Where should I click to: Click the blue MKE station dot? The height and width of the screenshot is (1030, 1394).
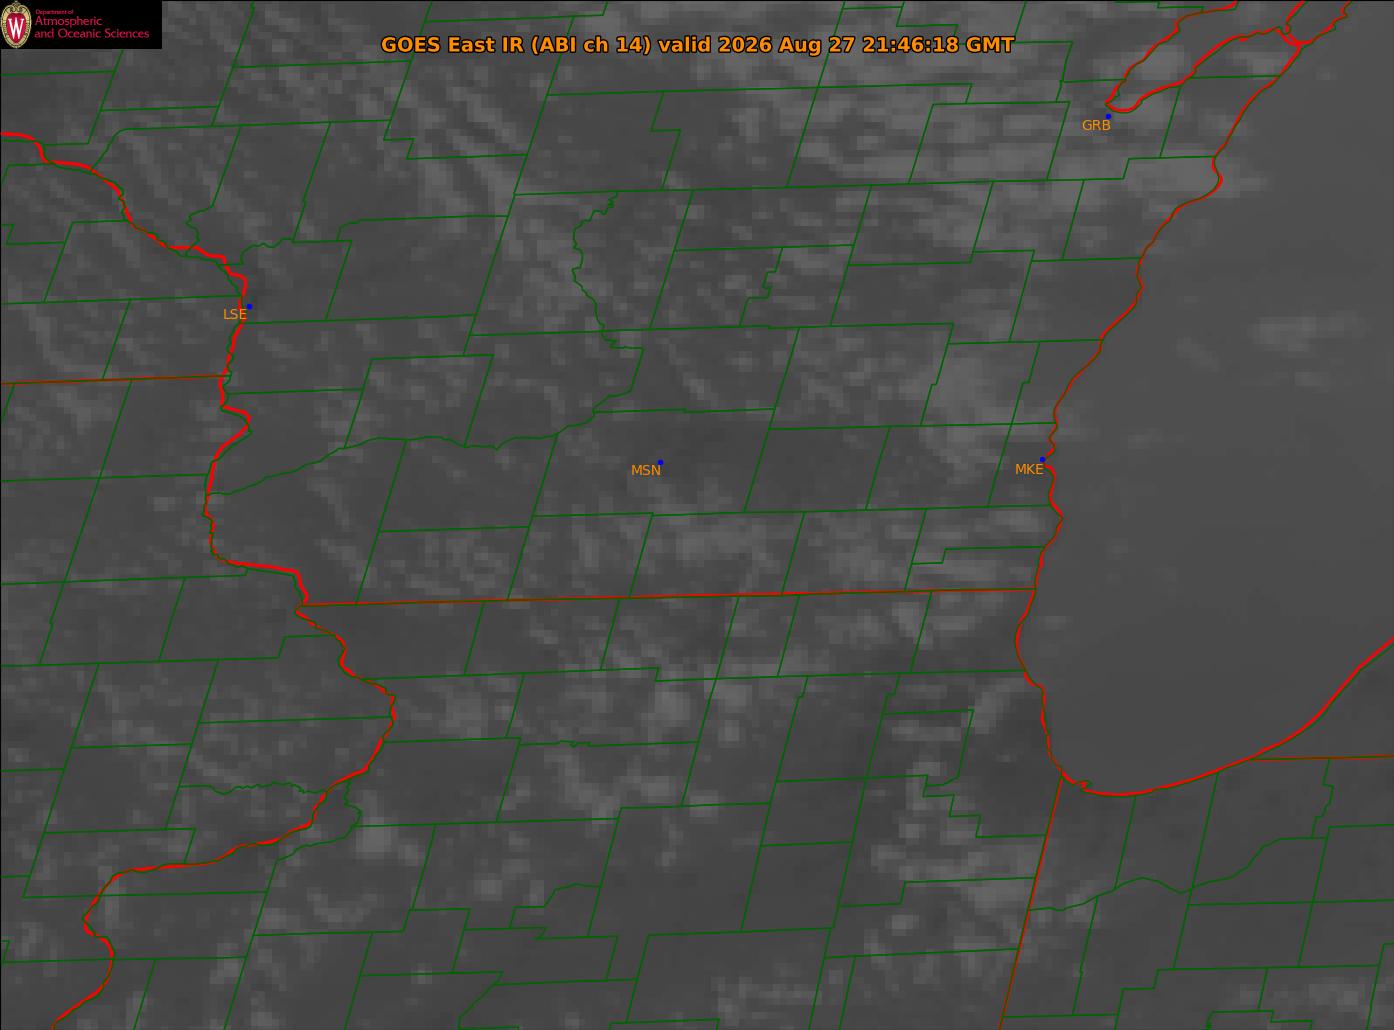click(1042, 459)
